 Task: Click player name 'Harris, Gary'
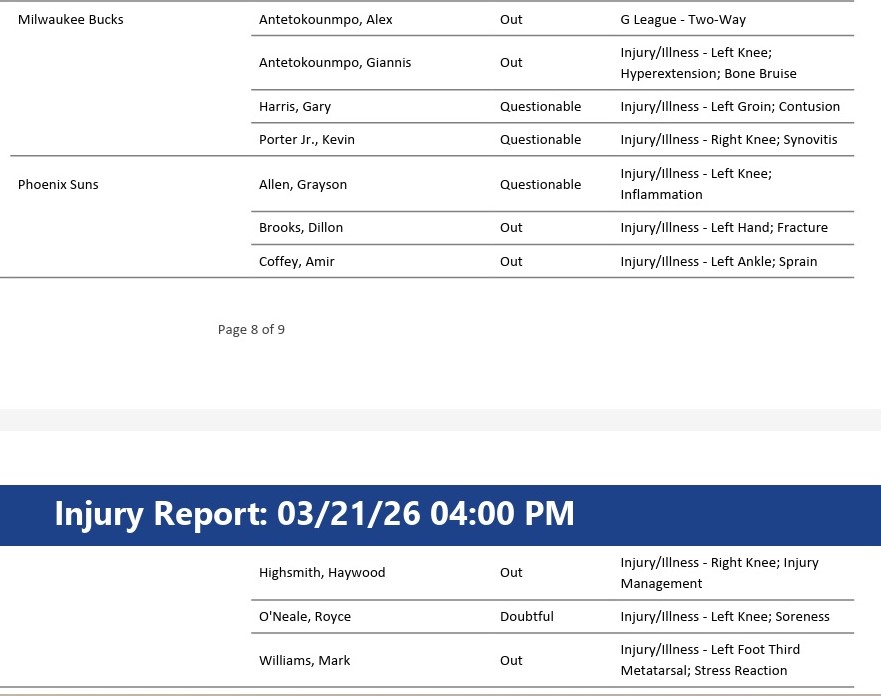click(295, 107)
